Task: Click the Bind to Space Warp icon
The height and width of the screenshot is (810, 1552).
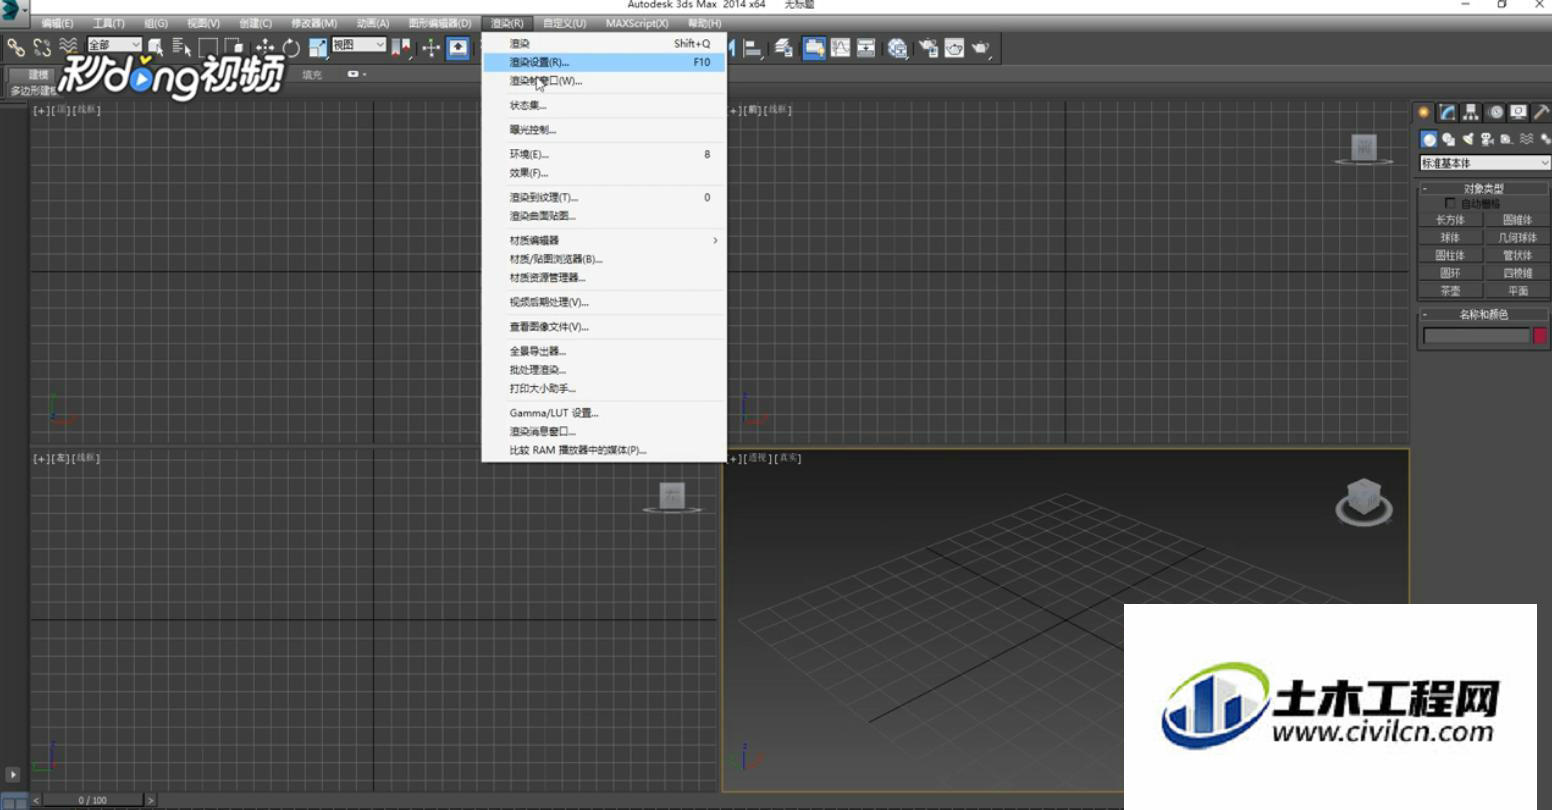Action: (68, 46)
